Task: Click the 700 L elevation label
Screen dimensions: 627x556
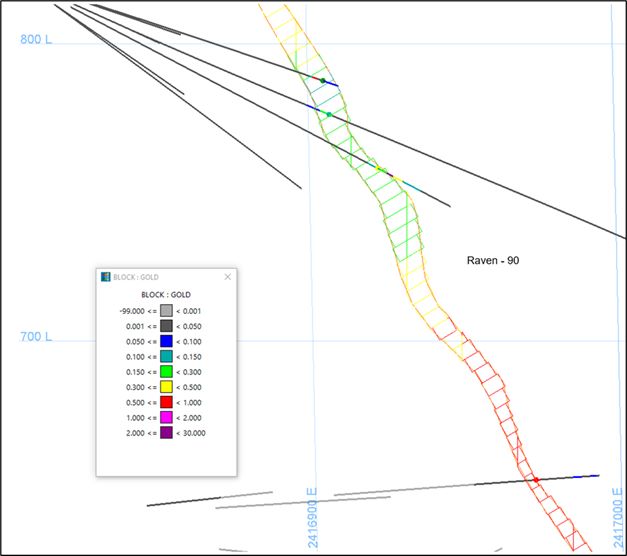Action: (36, 337)
